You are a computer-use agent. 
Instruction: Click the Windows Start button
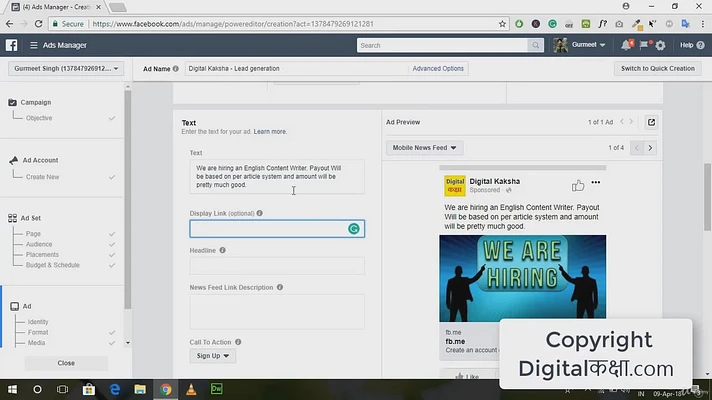(12, 389)
